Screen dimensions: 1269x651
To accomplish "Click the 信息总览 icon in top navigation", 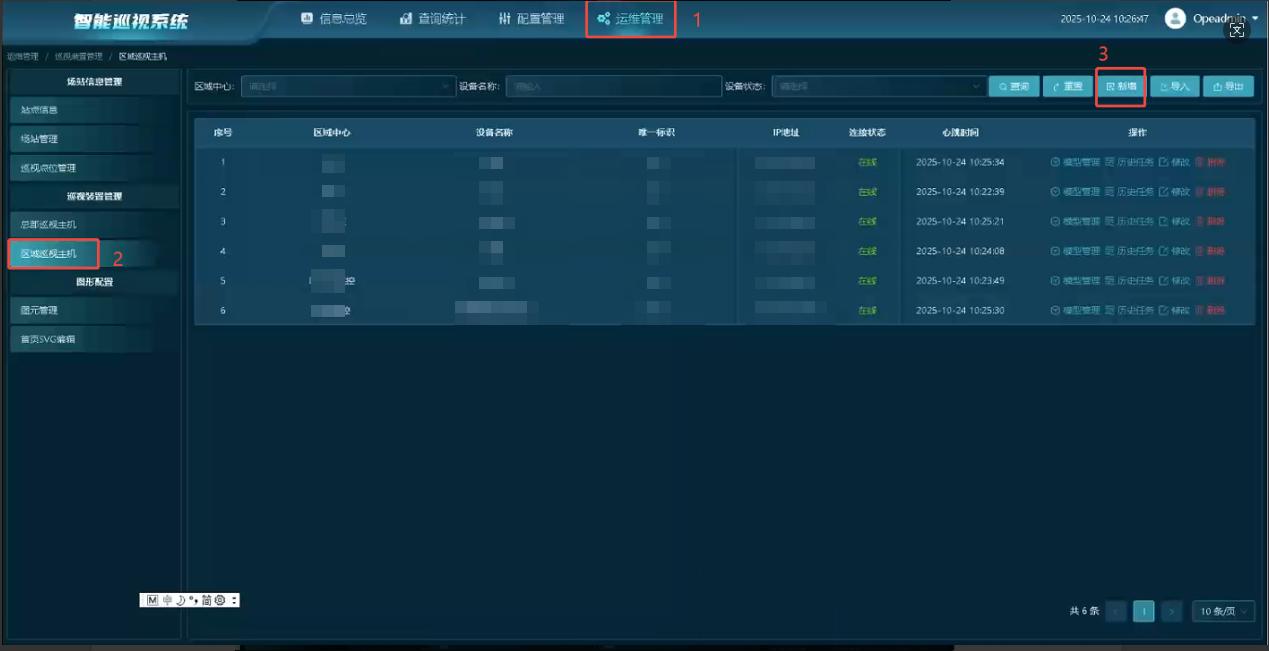I will coord(307,19).
